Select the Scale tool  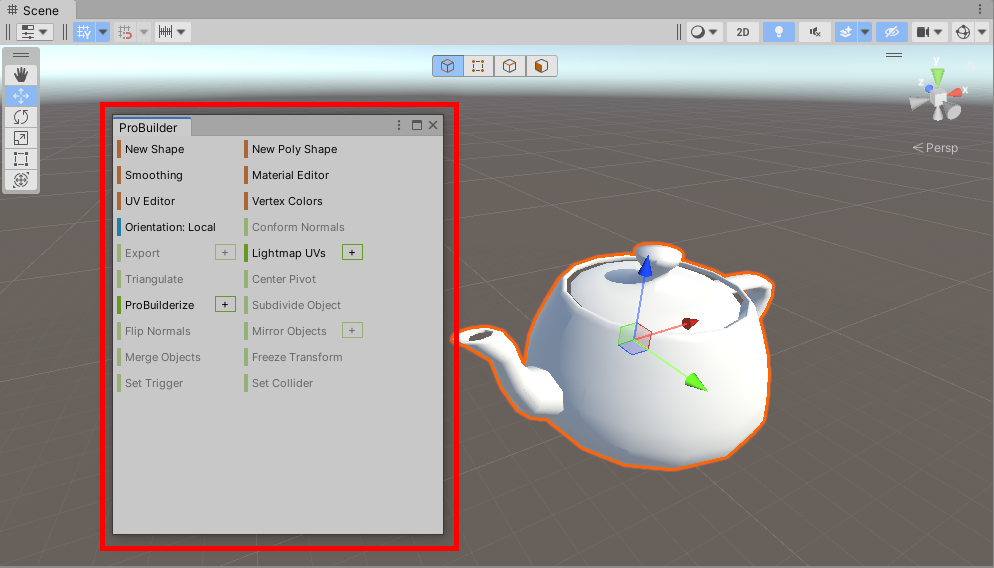tap(21, 138)
